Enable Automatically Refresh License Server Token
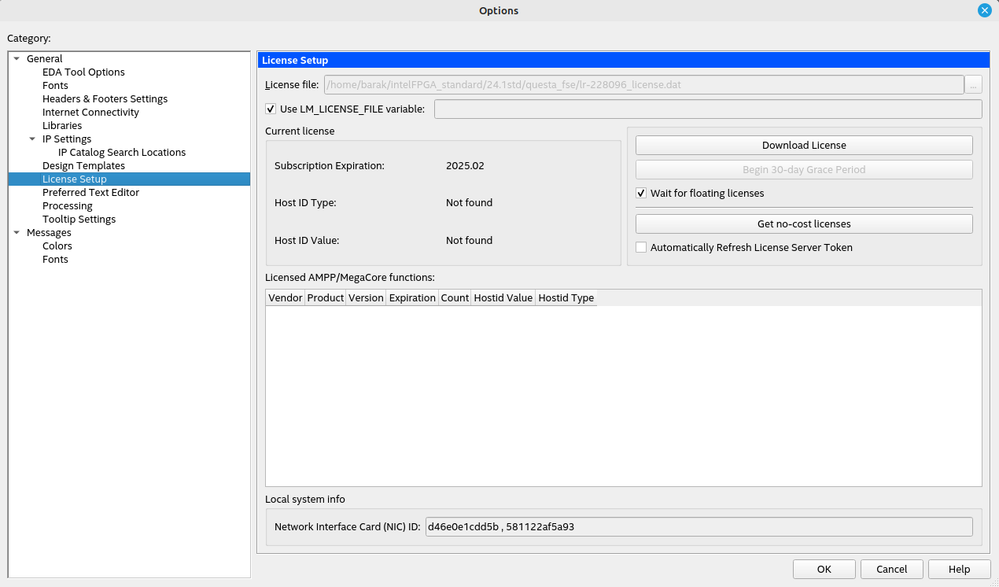Image resolution: width=999 pixels, height=587 pixels. coord(641,247)
